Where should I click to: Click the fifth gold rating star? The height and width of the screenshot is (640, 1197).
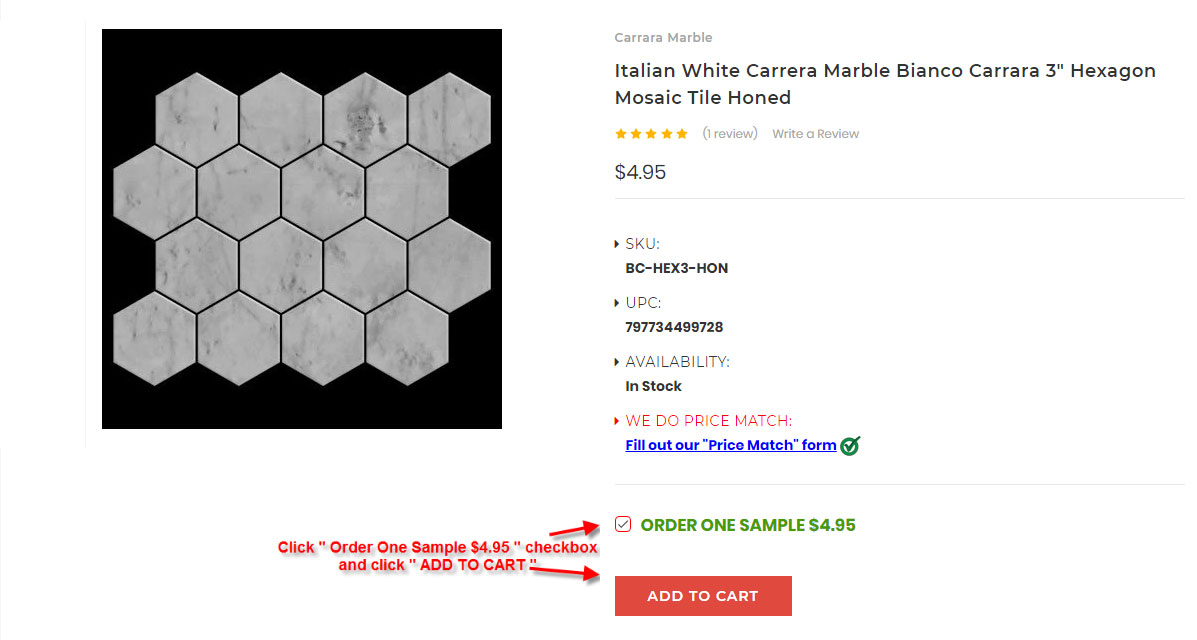682,134
